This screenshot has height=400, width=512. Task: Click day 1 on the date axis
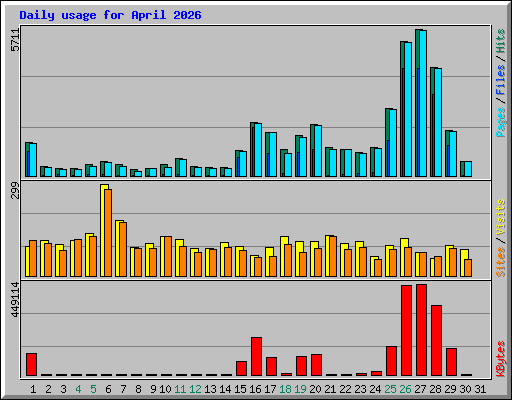click(33, 389)
